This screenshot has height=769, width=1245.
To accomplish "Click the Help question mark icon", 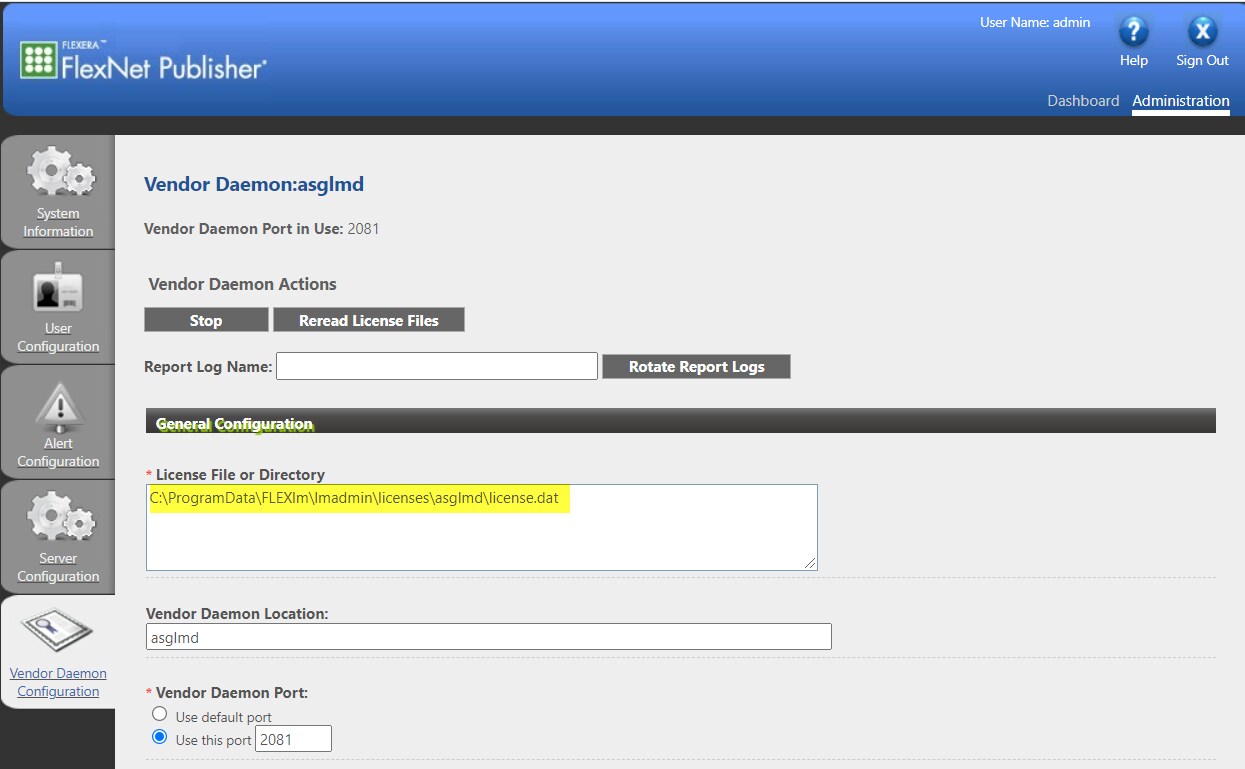I will [x=1133, y=32].
